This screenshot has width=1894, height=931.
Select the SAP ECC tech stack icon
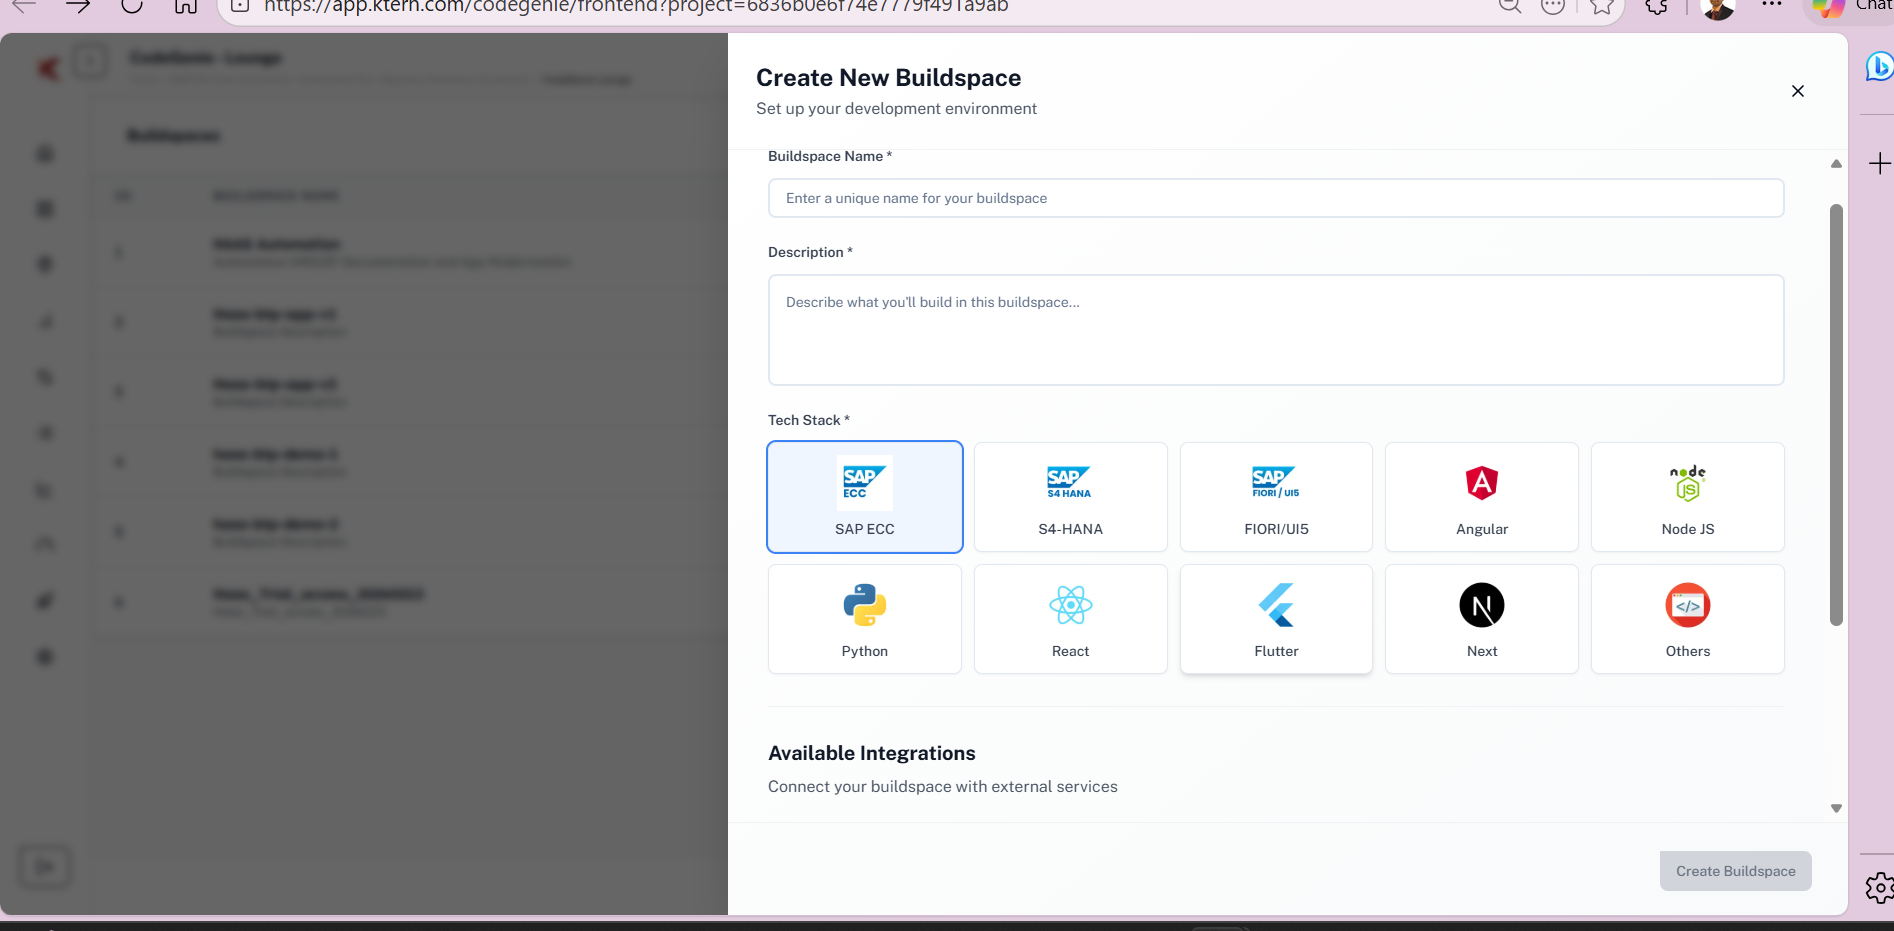coord(865,483)
